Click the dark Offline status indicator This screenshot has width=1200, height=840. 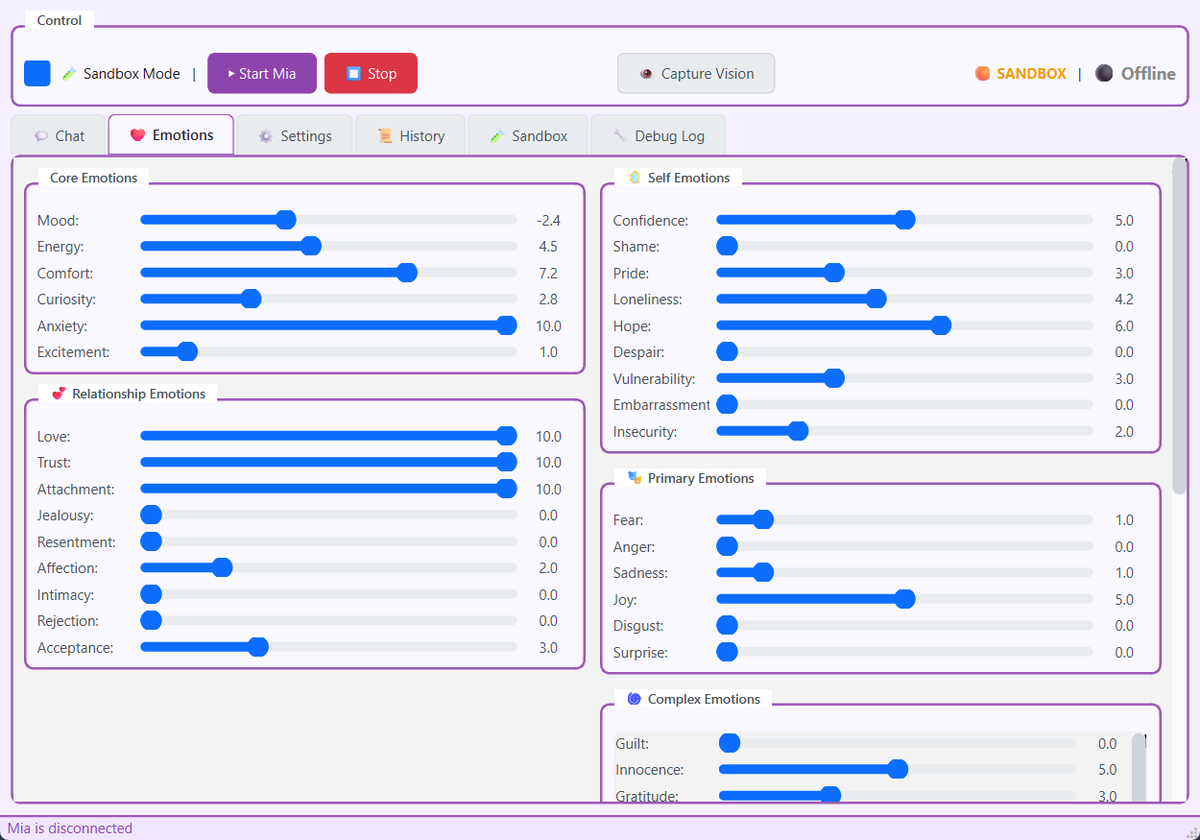click(x=1104, y=73)
